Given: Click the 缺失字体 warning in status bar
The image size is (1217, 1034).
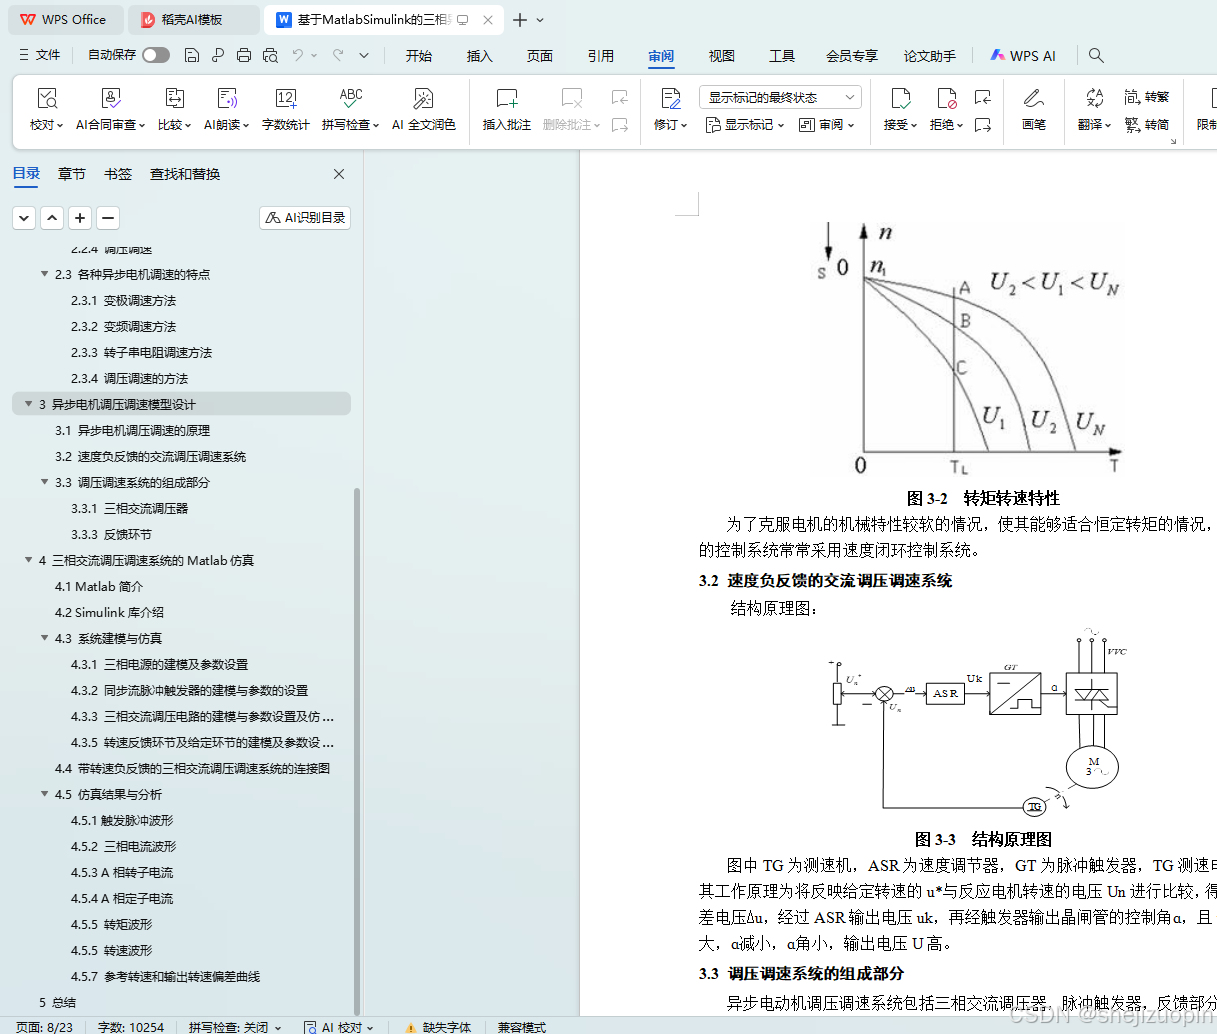Looking at the screenshot, I should pyautogui.click(x=438, y=1027).
